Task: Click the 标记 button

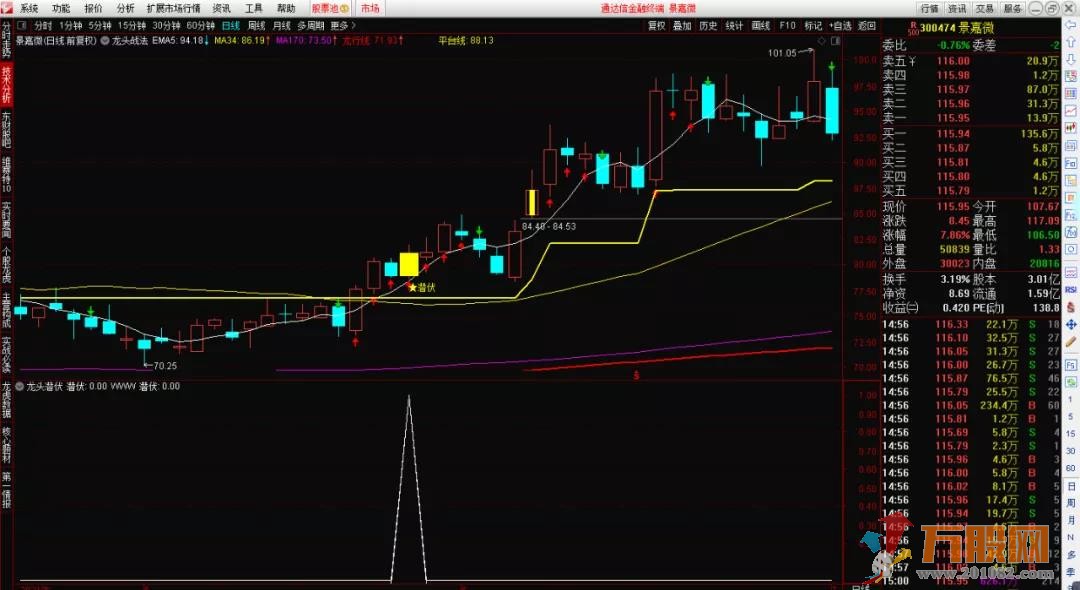Action: coord(813,25)
